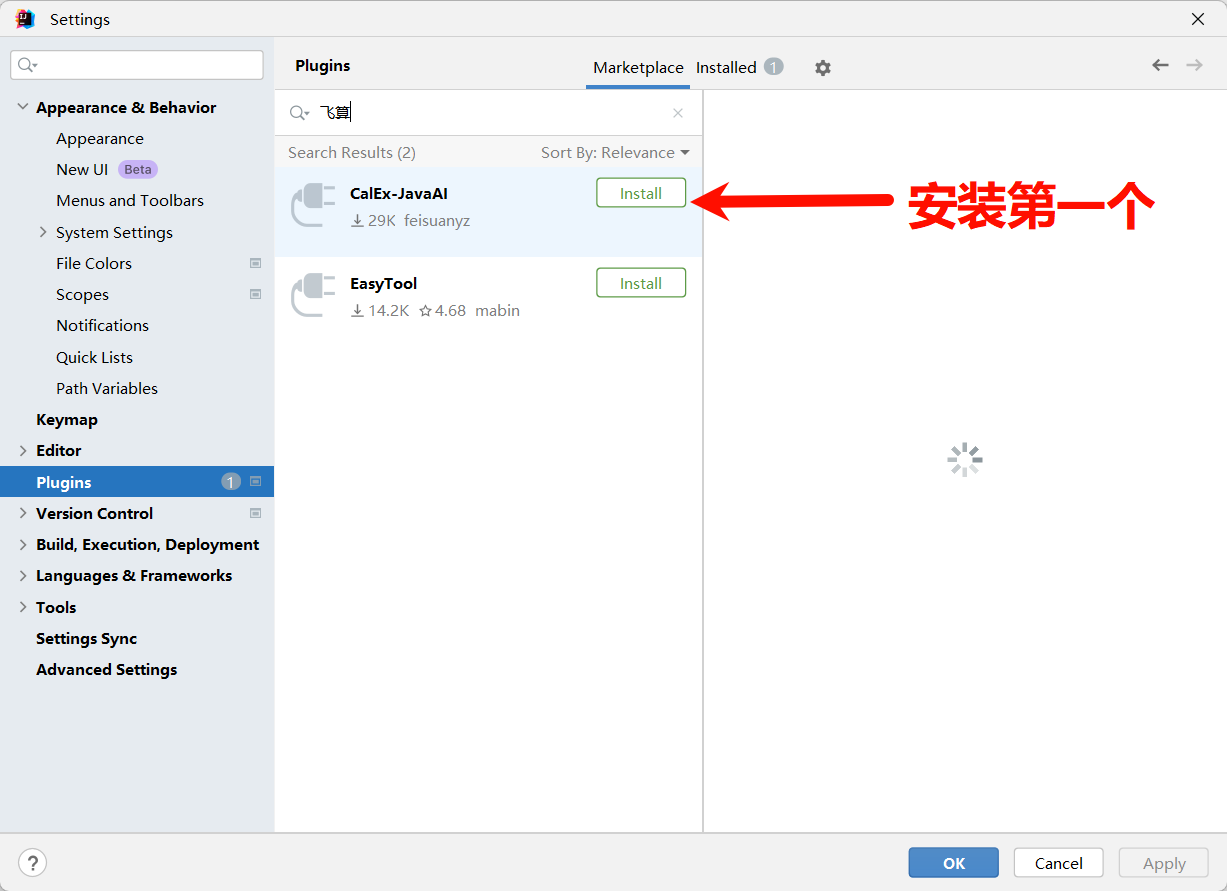Viewport: 1227px width, 891px height.
Task: Open the Sort By: Relevance dropdown
Action: coord(615,152)
